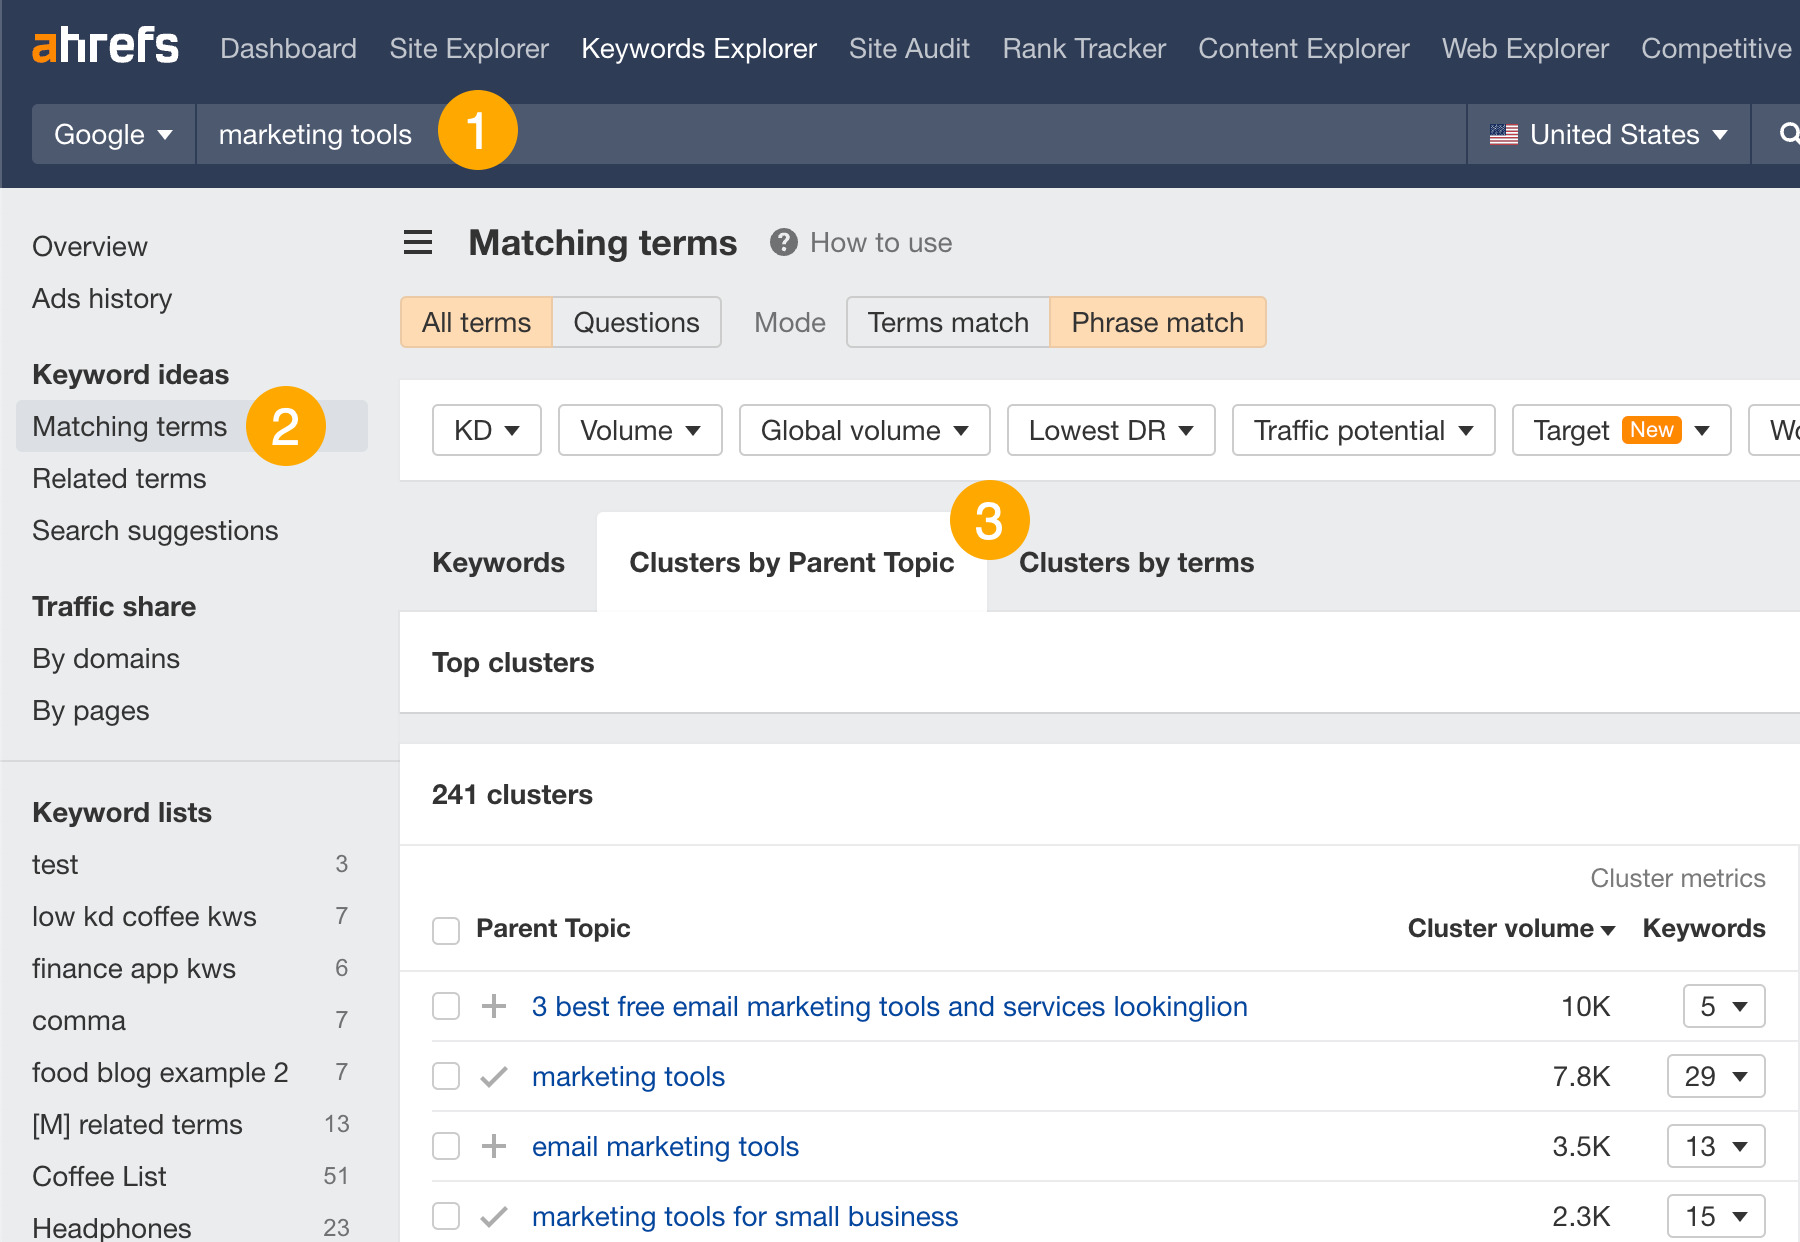Expand the 5 keywords dropdown in first cluster
The width and height of the screenshot is (1800, 1242).
pyautogui.click(x=1724, y=1006)
